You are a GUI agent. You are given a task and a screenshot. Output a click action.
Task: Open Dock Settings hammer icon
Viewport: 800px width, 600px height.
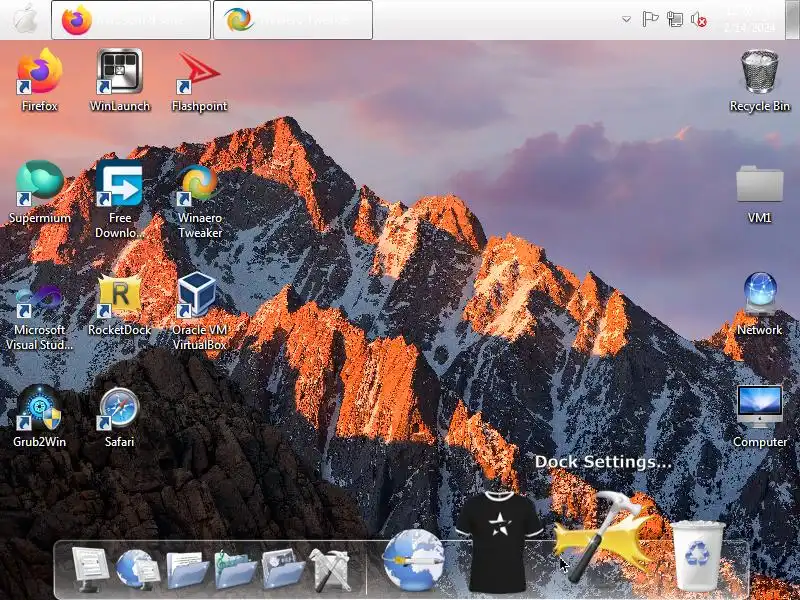[x=602, y=536]
